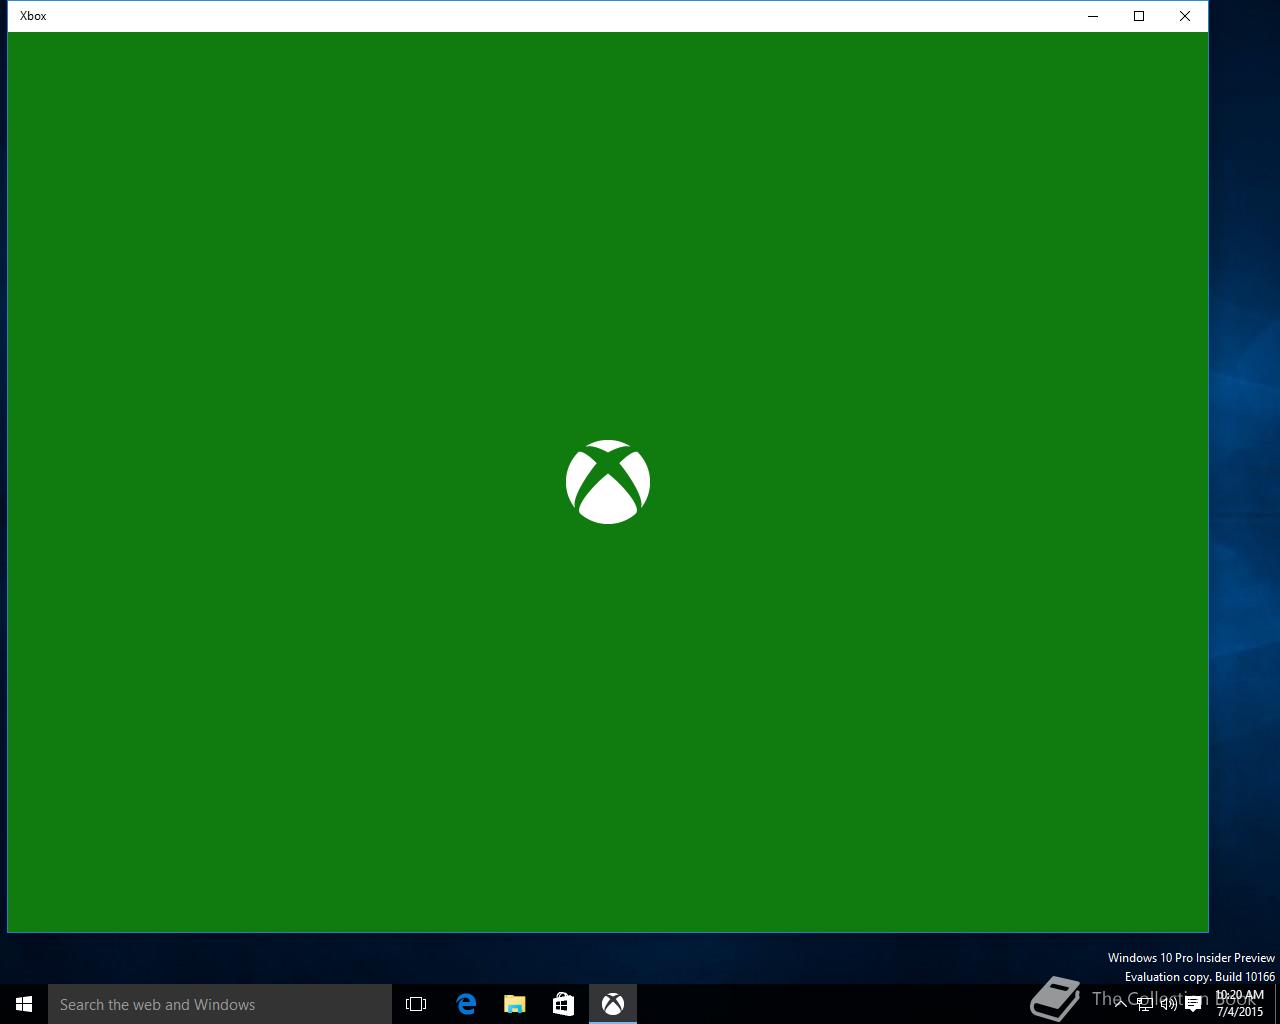
Task: Open the network status tray icon
Action: (1145, 1004)
